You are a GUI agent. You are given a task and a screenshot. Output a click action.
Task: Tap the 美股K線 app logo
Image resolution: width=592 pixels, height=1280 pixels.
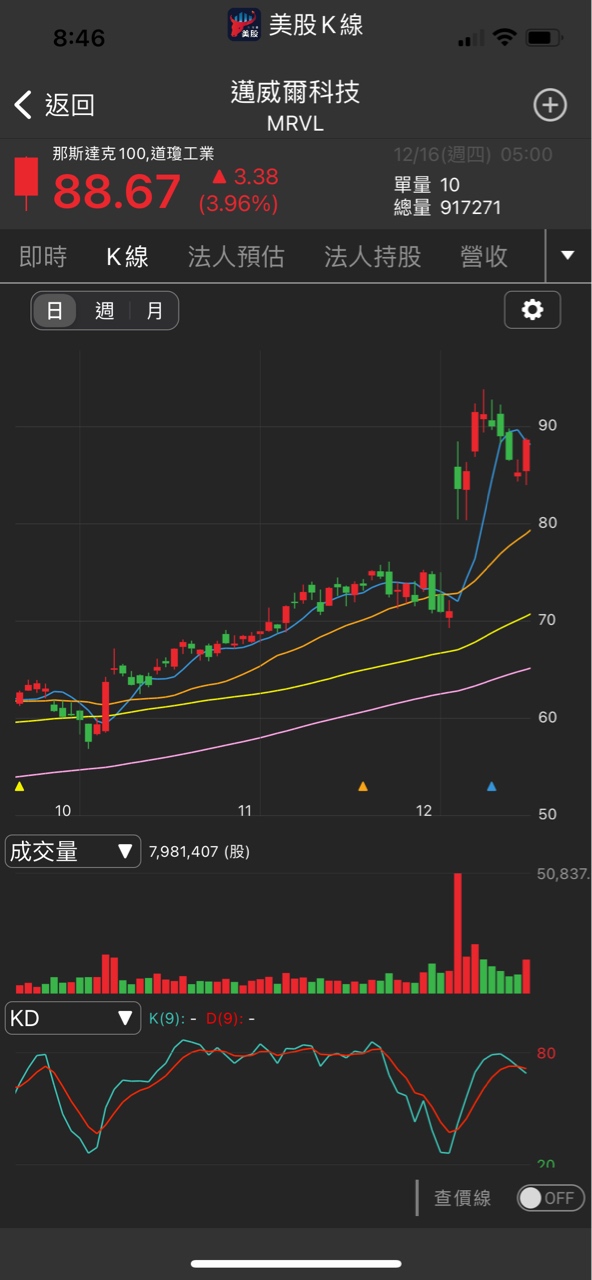pyautogui.click(x=244, y=25)
